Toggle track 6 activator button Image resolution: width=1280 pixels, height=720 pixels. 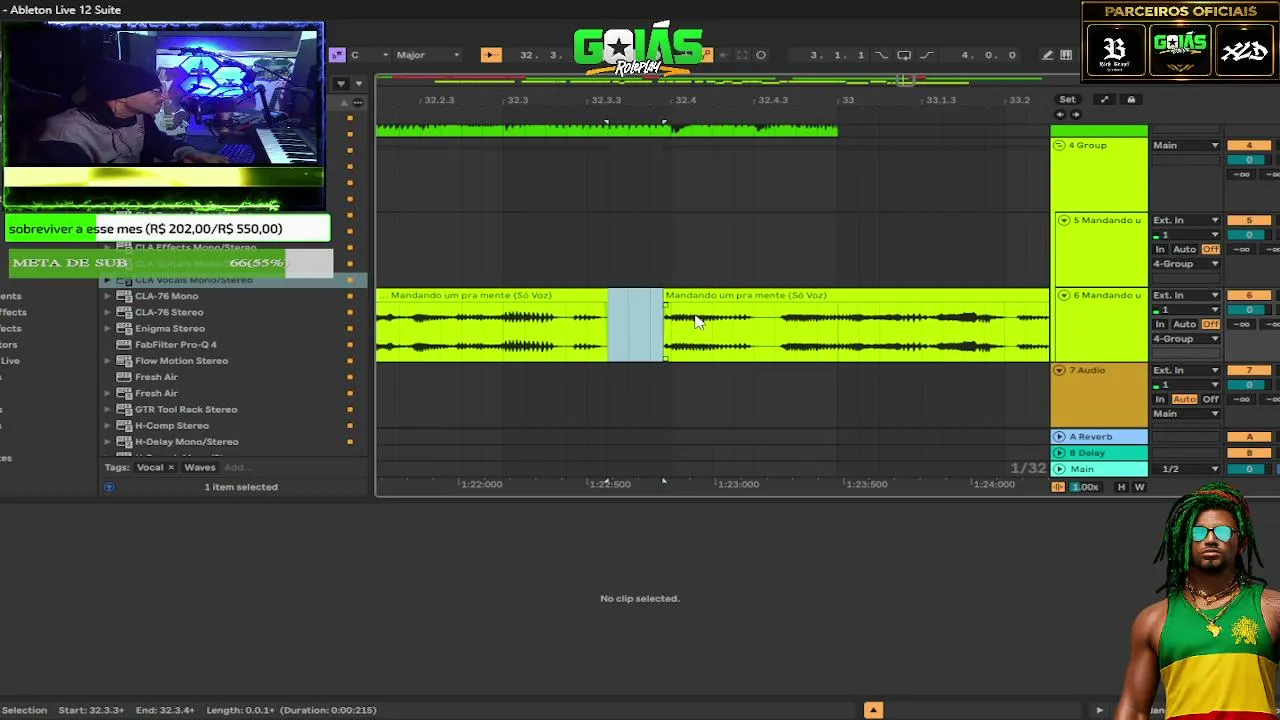1248,295
